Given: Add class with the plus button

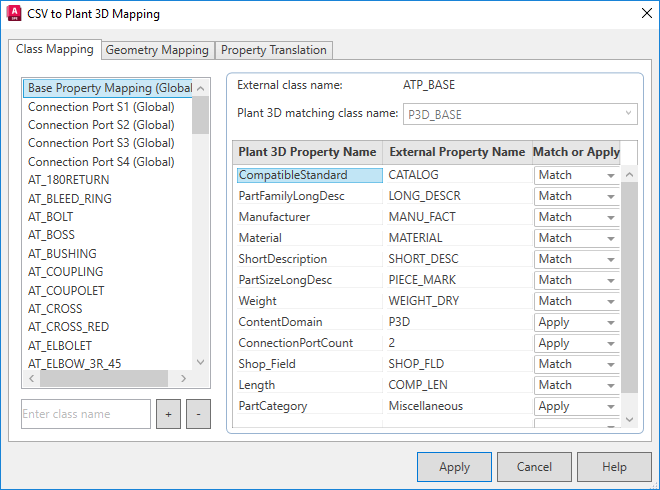Looking at the screenshot, I should (168, 414).
